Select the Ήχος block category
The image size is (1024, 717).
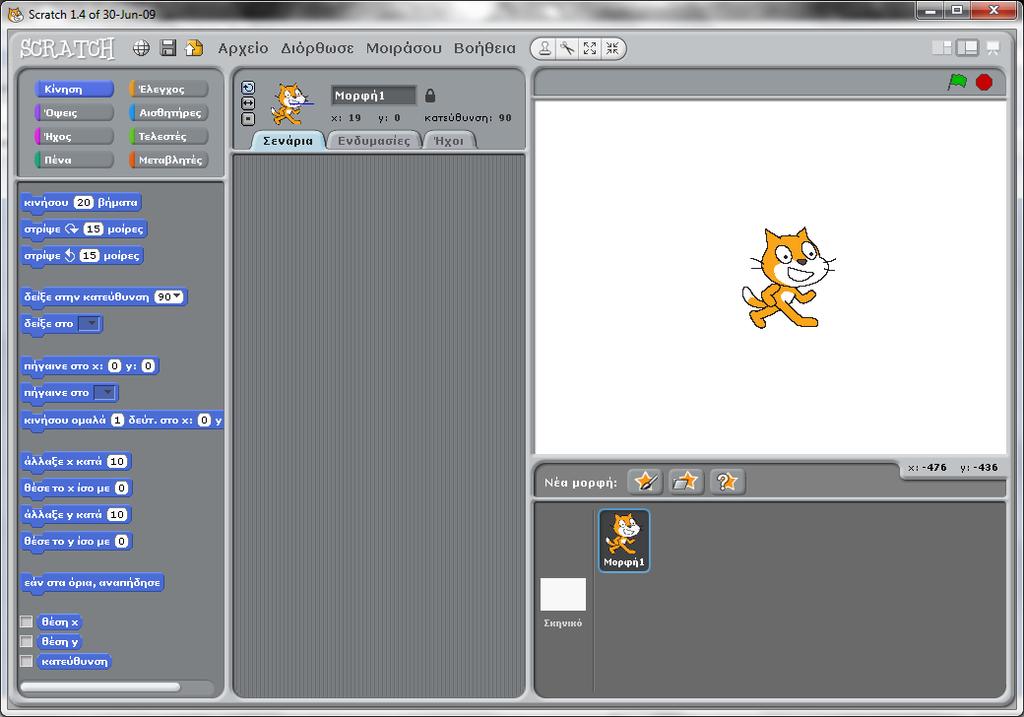(74, 136)
